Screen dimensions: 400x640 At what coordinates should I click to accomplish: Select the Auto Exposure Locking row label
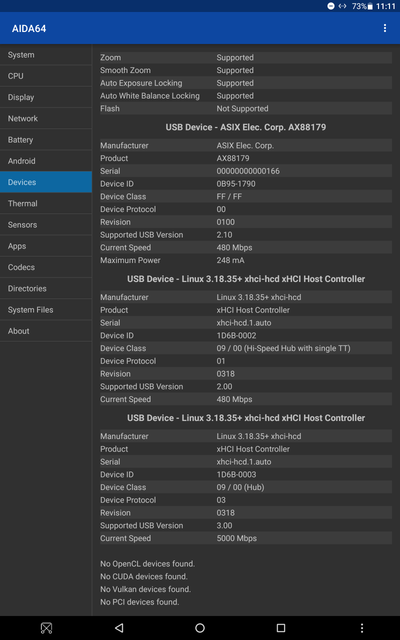click(x=141, y=83)
